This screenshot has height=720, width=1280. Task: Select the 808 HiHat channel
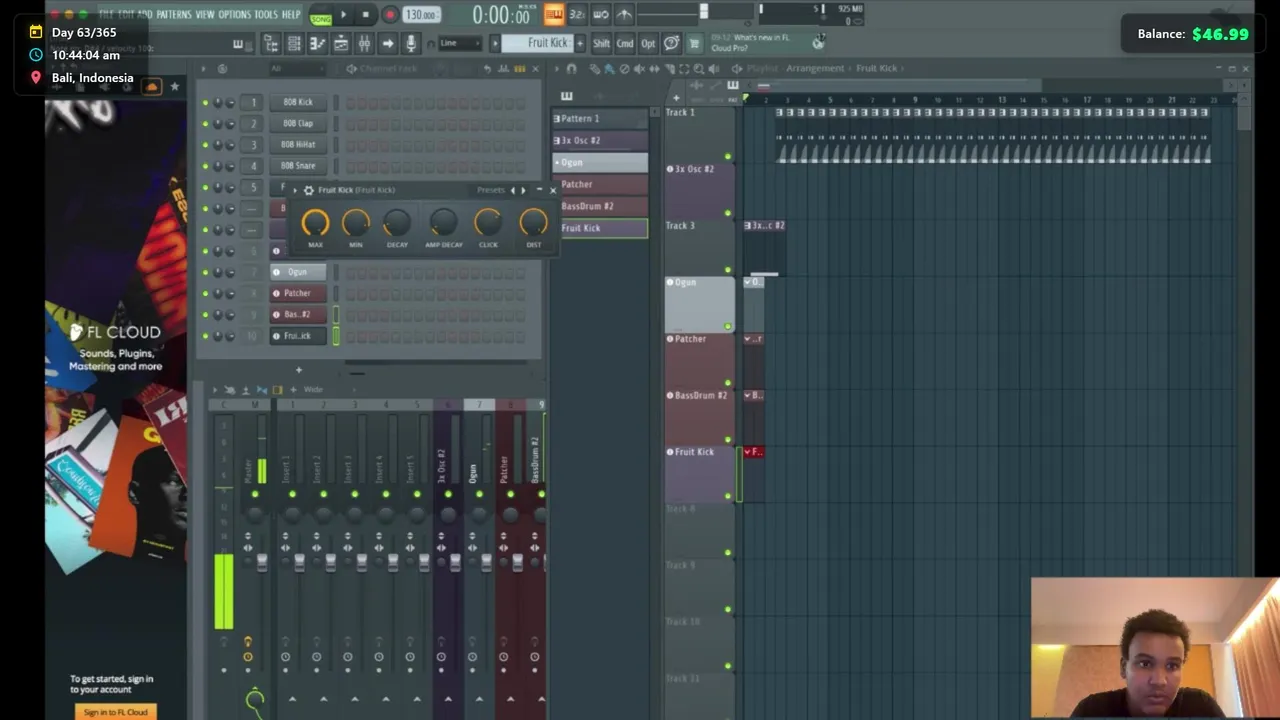point(297,144)
